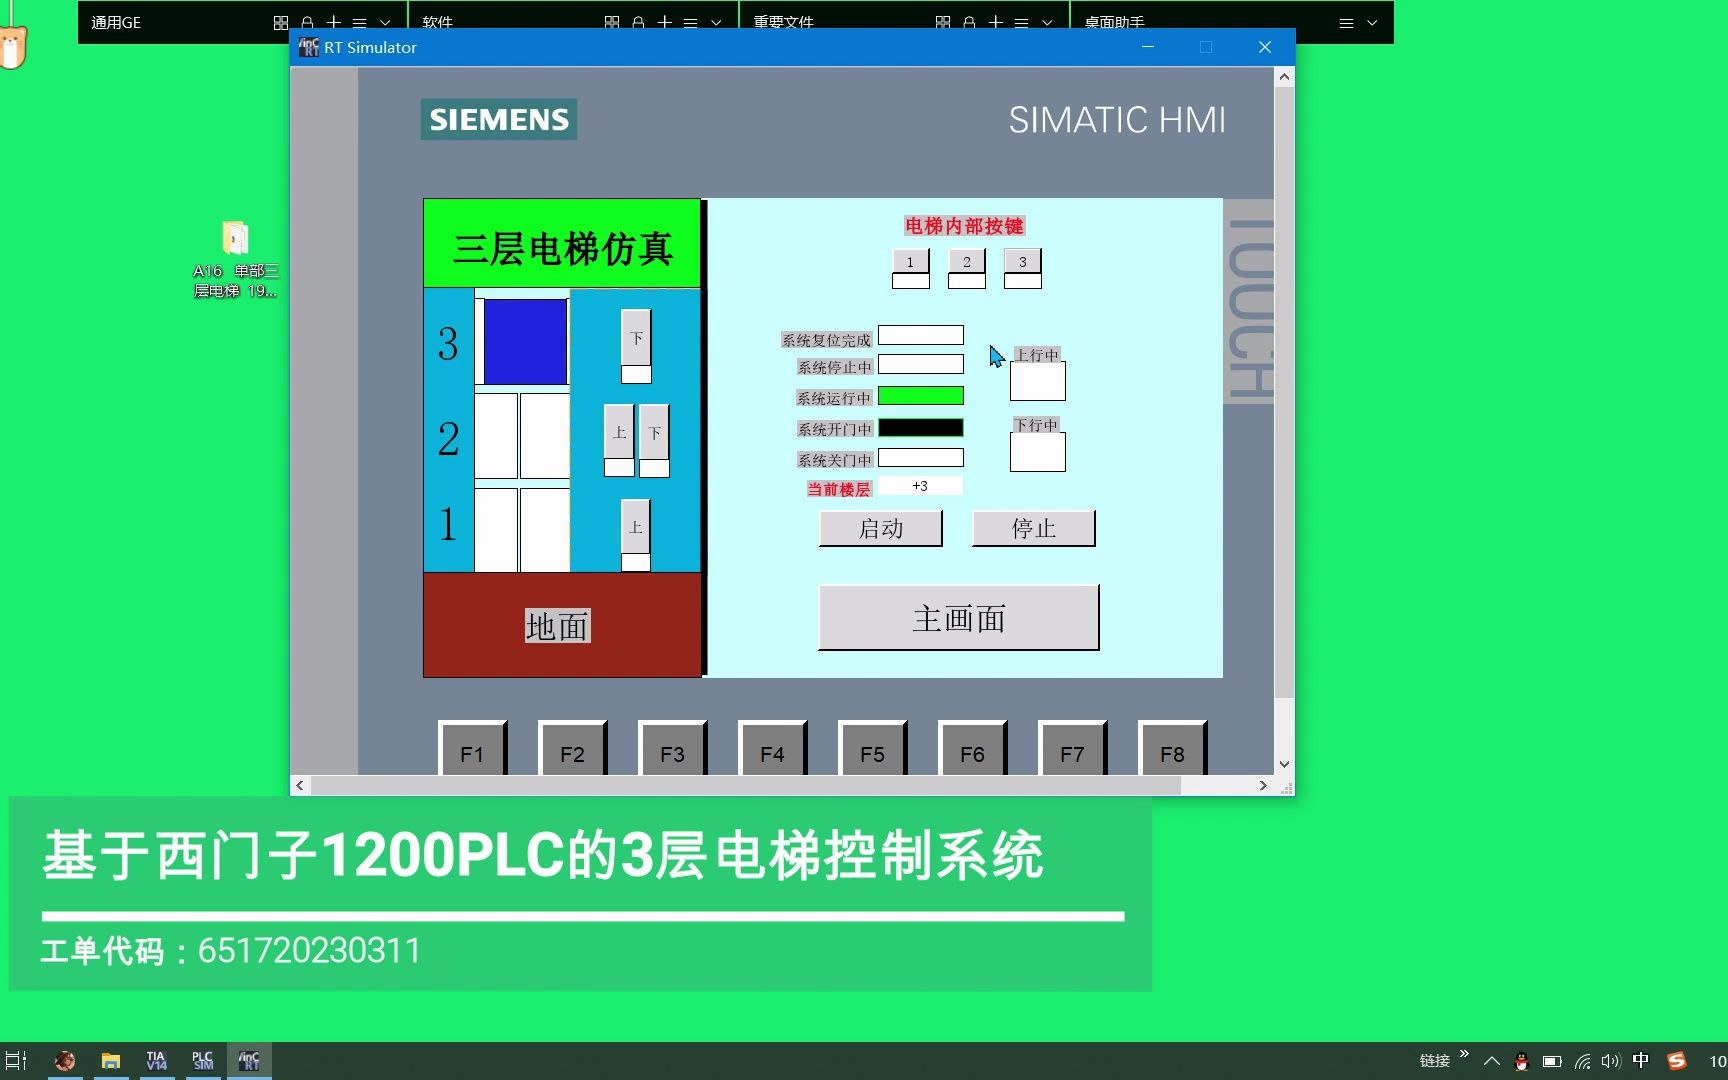
Task: Click the green 系统运行中 indicator field
Action: point(919,396)
